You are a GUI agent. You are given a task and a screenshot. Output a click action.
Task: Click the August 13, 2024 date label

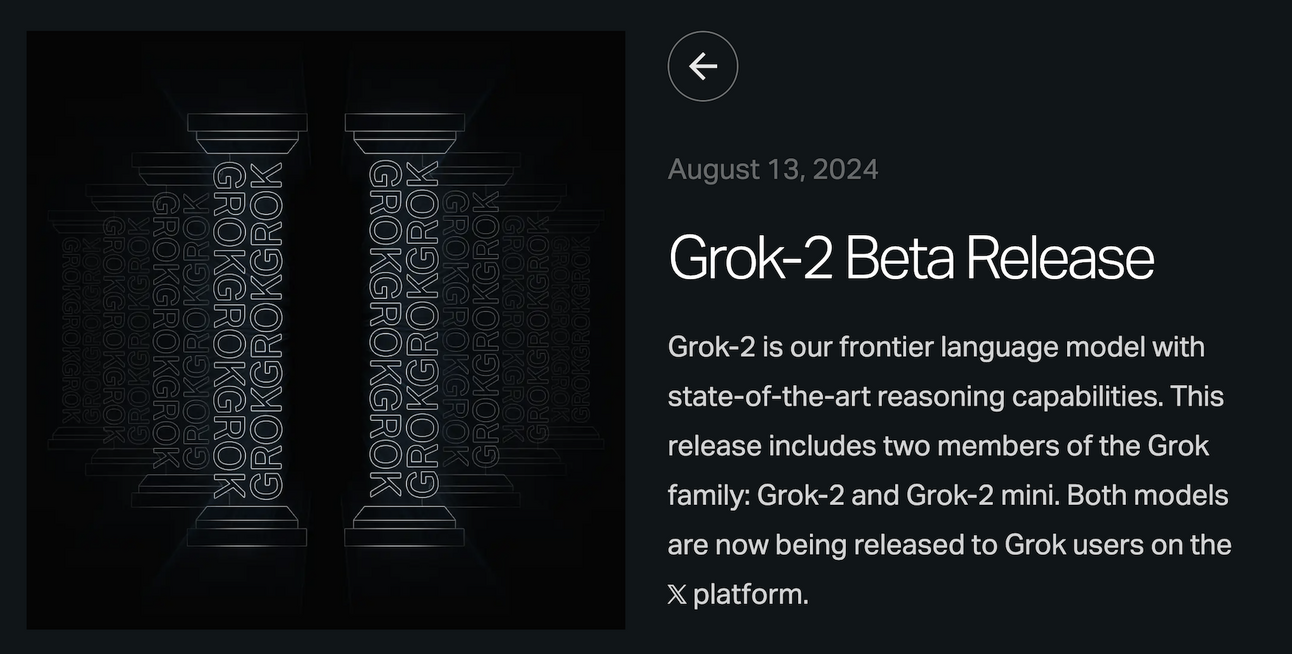coord(772,168)
